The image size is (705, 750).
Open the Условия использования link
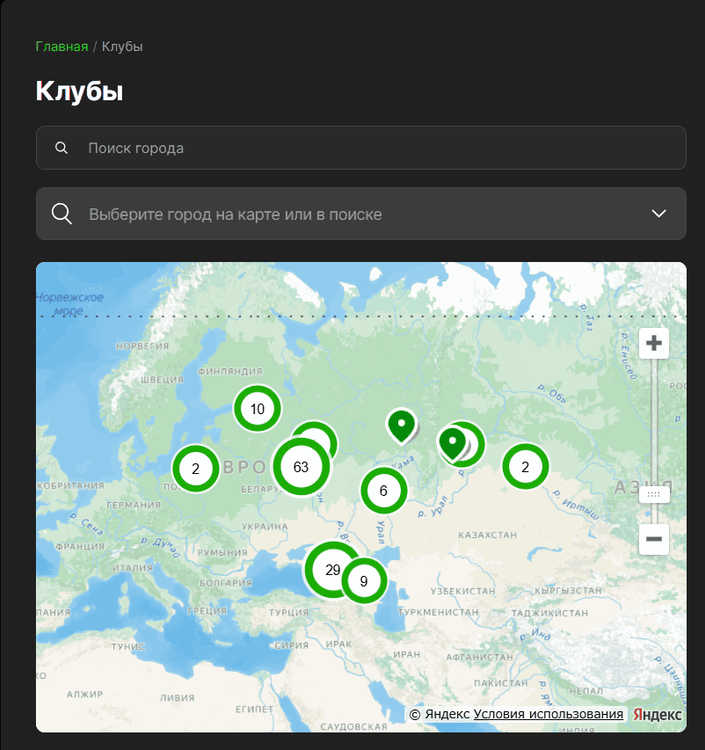coord(548,714)
